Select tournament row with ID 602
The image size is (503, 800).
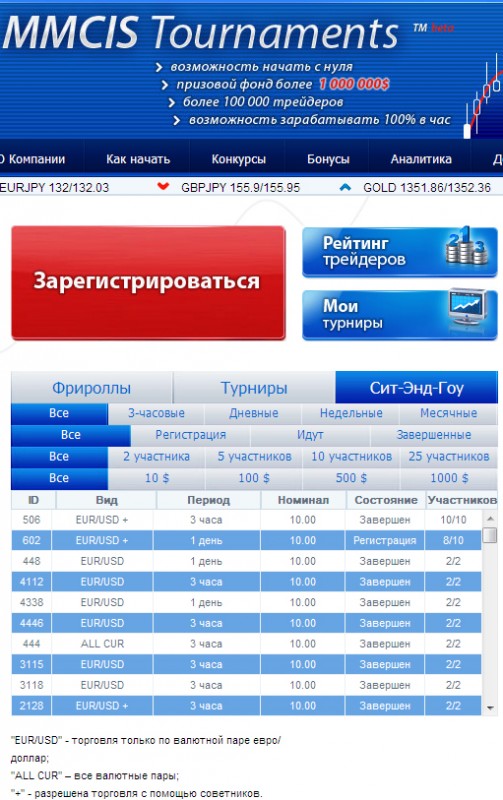(246, 540)
